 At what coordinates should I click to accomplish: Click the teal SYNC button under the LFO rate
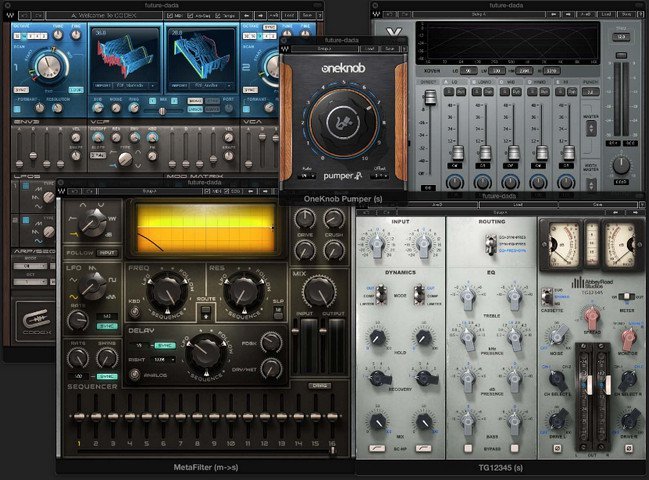pyautogui.click(x=107, y=326)
